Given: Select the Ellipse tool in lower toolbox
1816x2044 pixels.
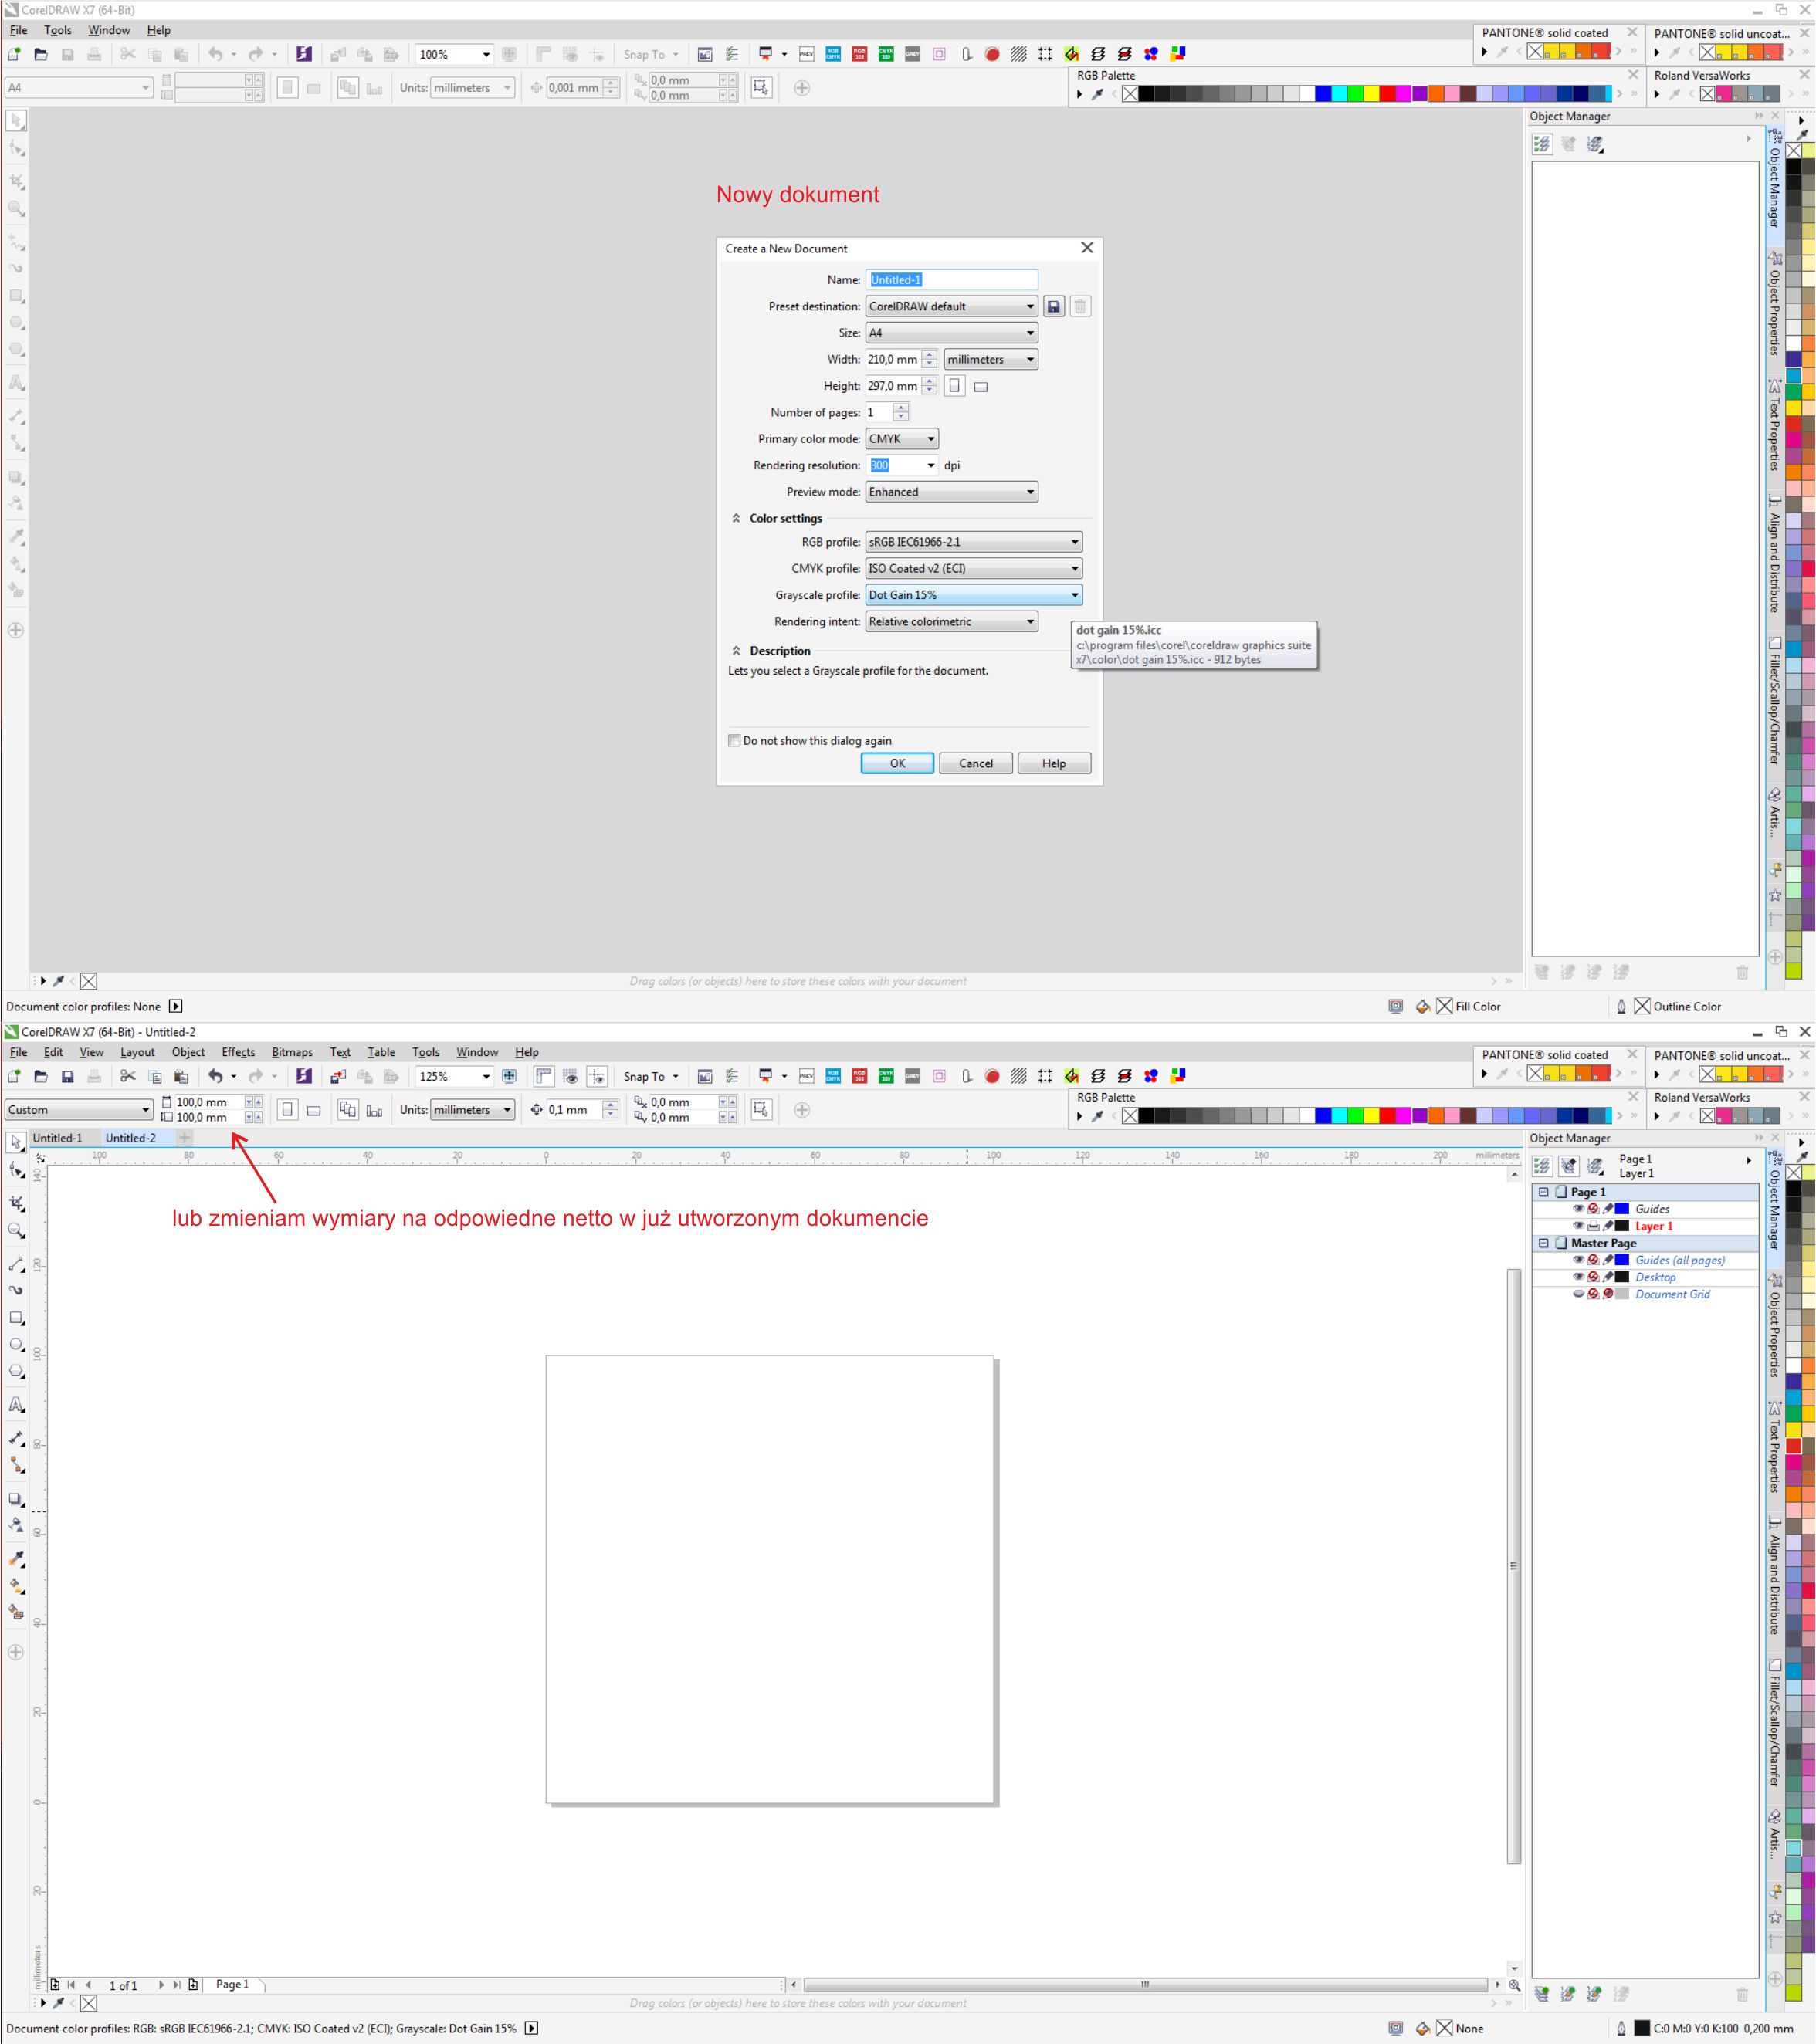Looking at the screenshot, I should tap(16, 1345).
